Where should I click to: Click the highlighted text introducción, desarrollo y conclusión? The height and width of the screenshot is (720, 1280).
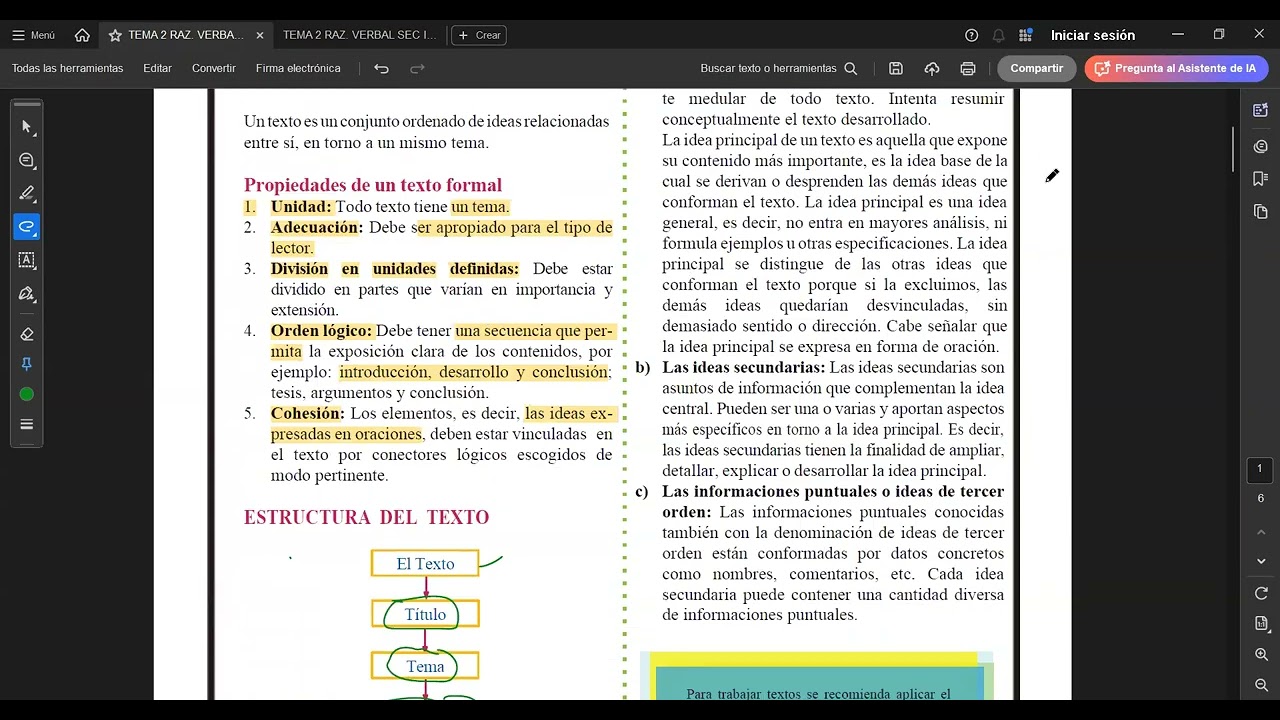(474, 372)
